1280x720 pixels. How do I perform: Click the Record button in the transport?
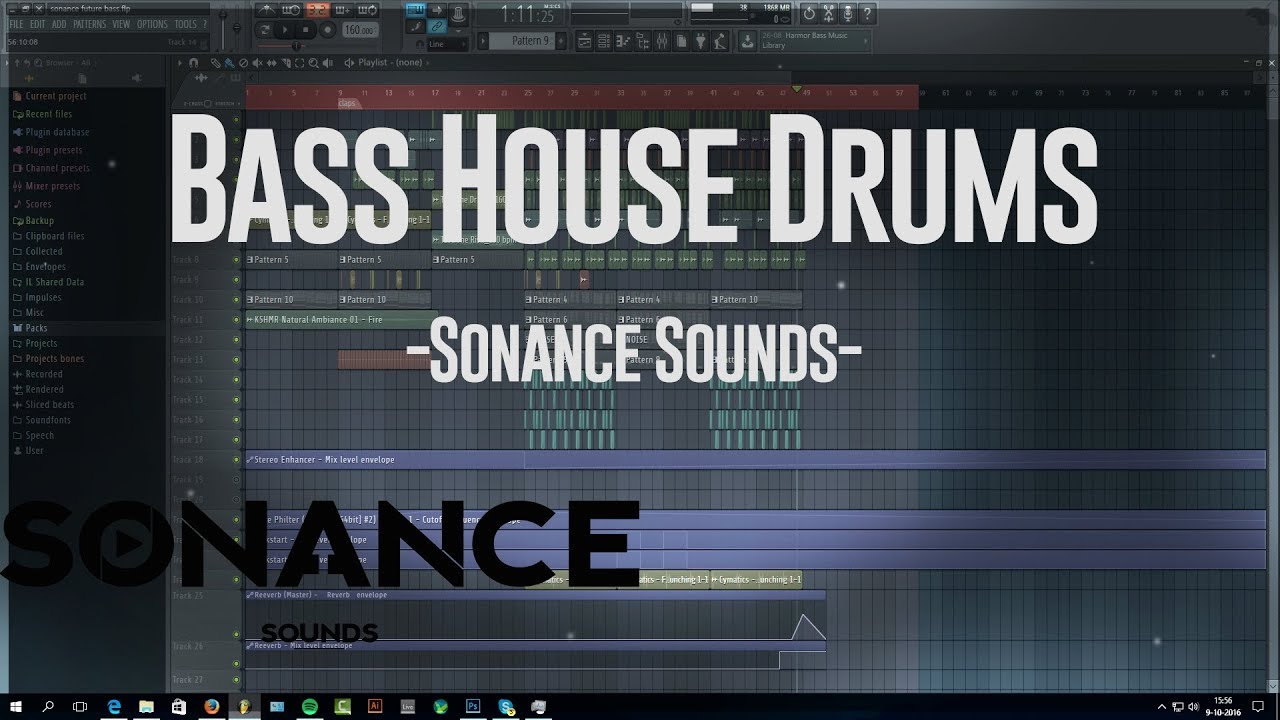pos(327,30)
